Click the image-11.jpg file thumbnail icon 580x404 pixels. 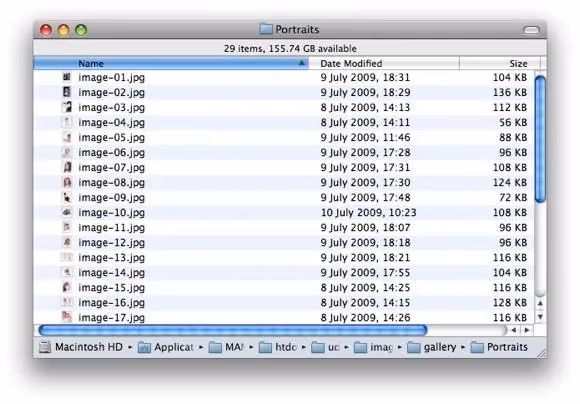pyautogui.click(x=67, y=227)
